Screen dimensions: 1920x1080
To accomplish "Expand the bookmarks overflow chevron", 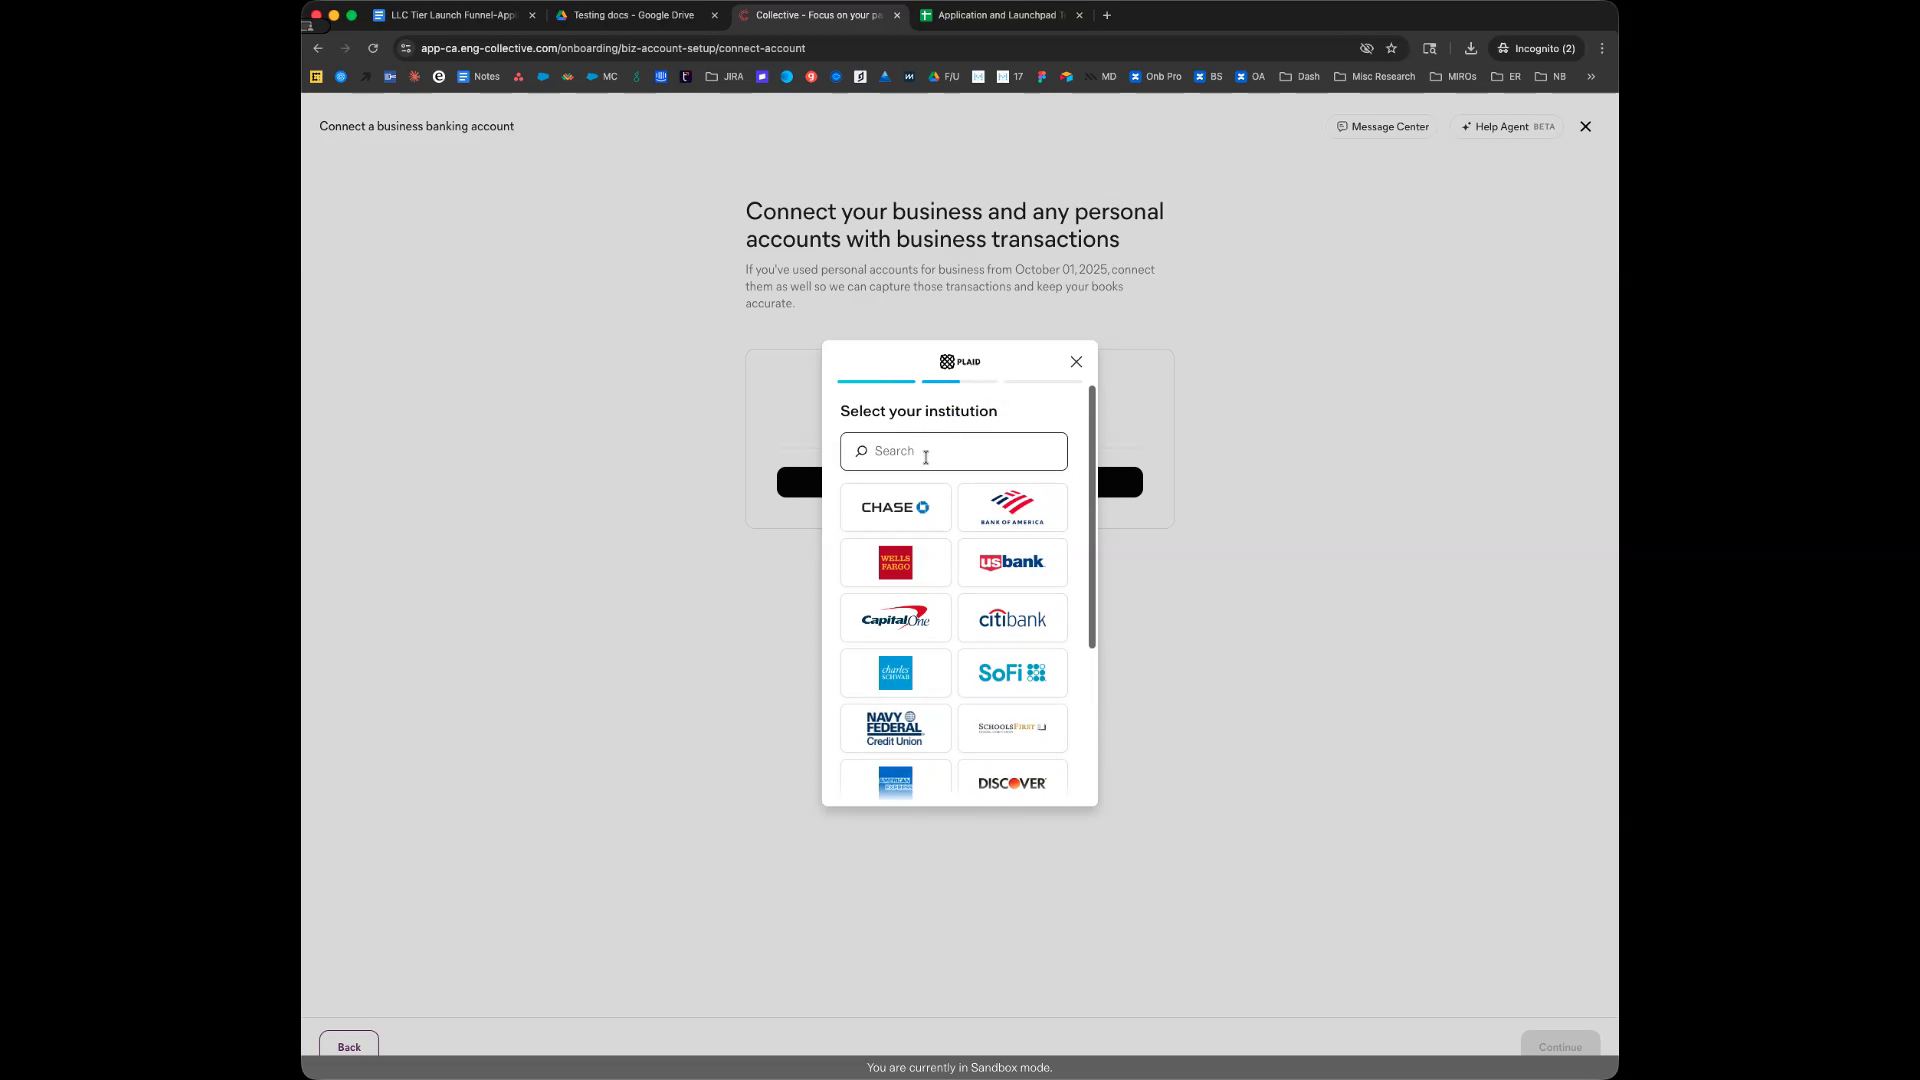I will (x=1590, y=77).
